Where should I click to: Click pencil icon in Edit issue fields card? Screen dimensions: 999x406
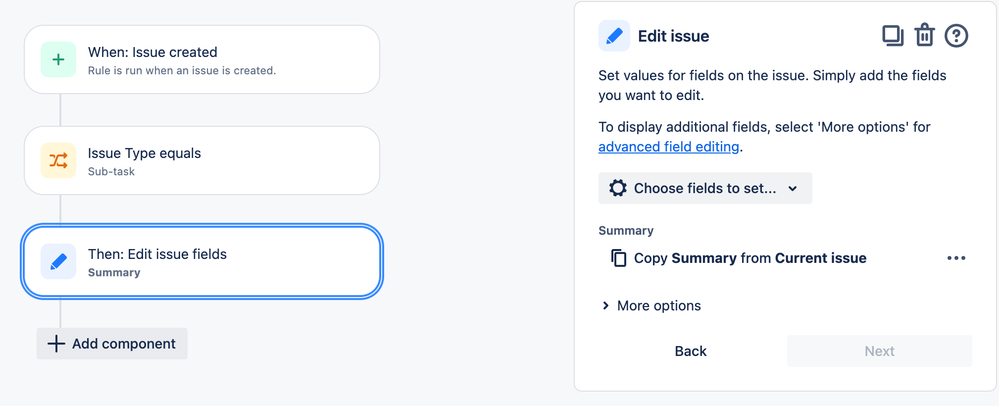(58, 261)
